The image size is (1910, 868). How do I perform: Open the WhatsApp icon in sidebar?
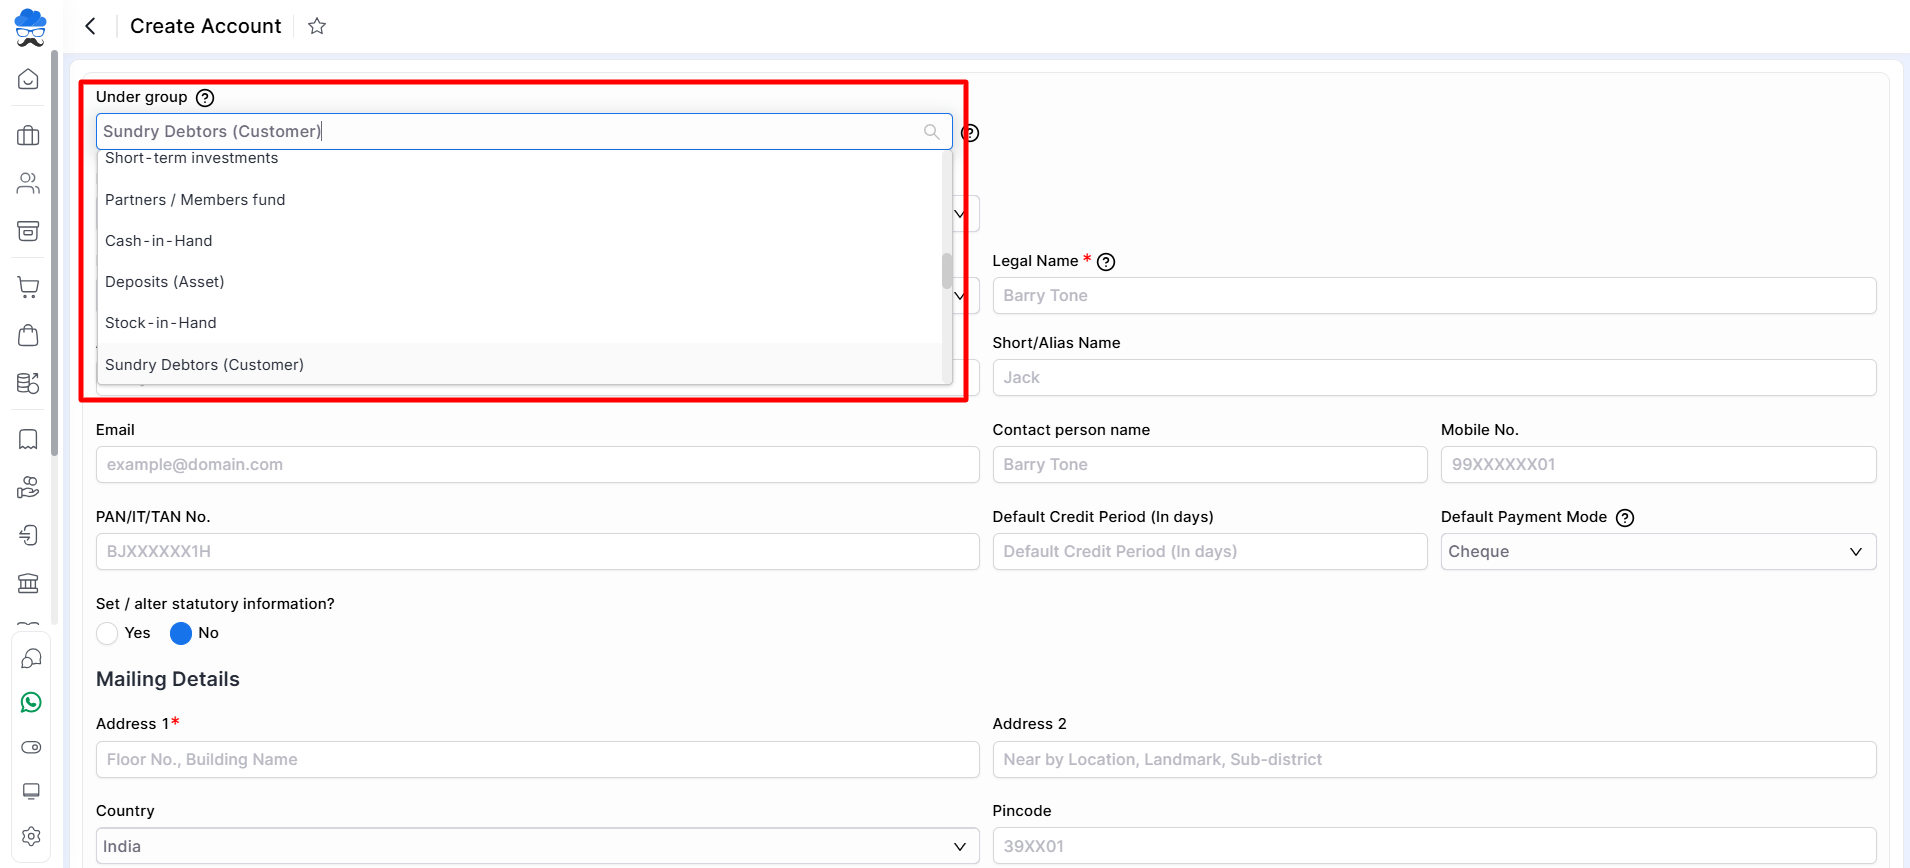coord(31,702)
